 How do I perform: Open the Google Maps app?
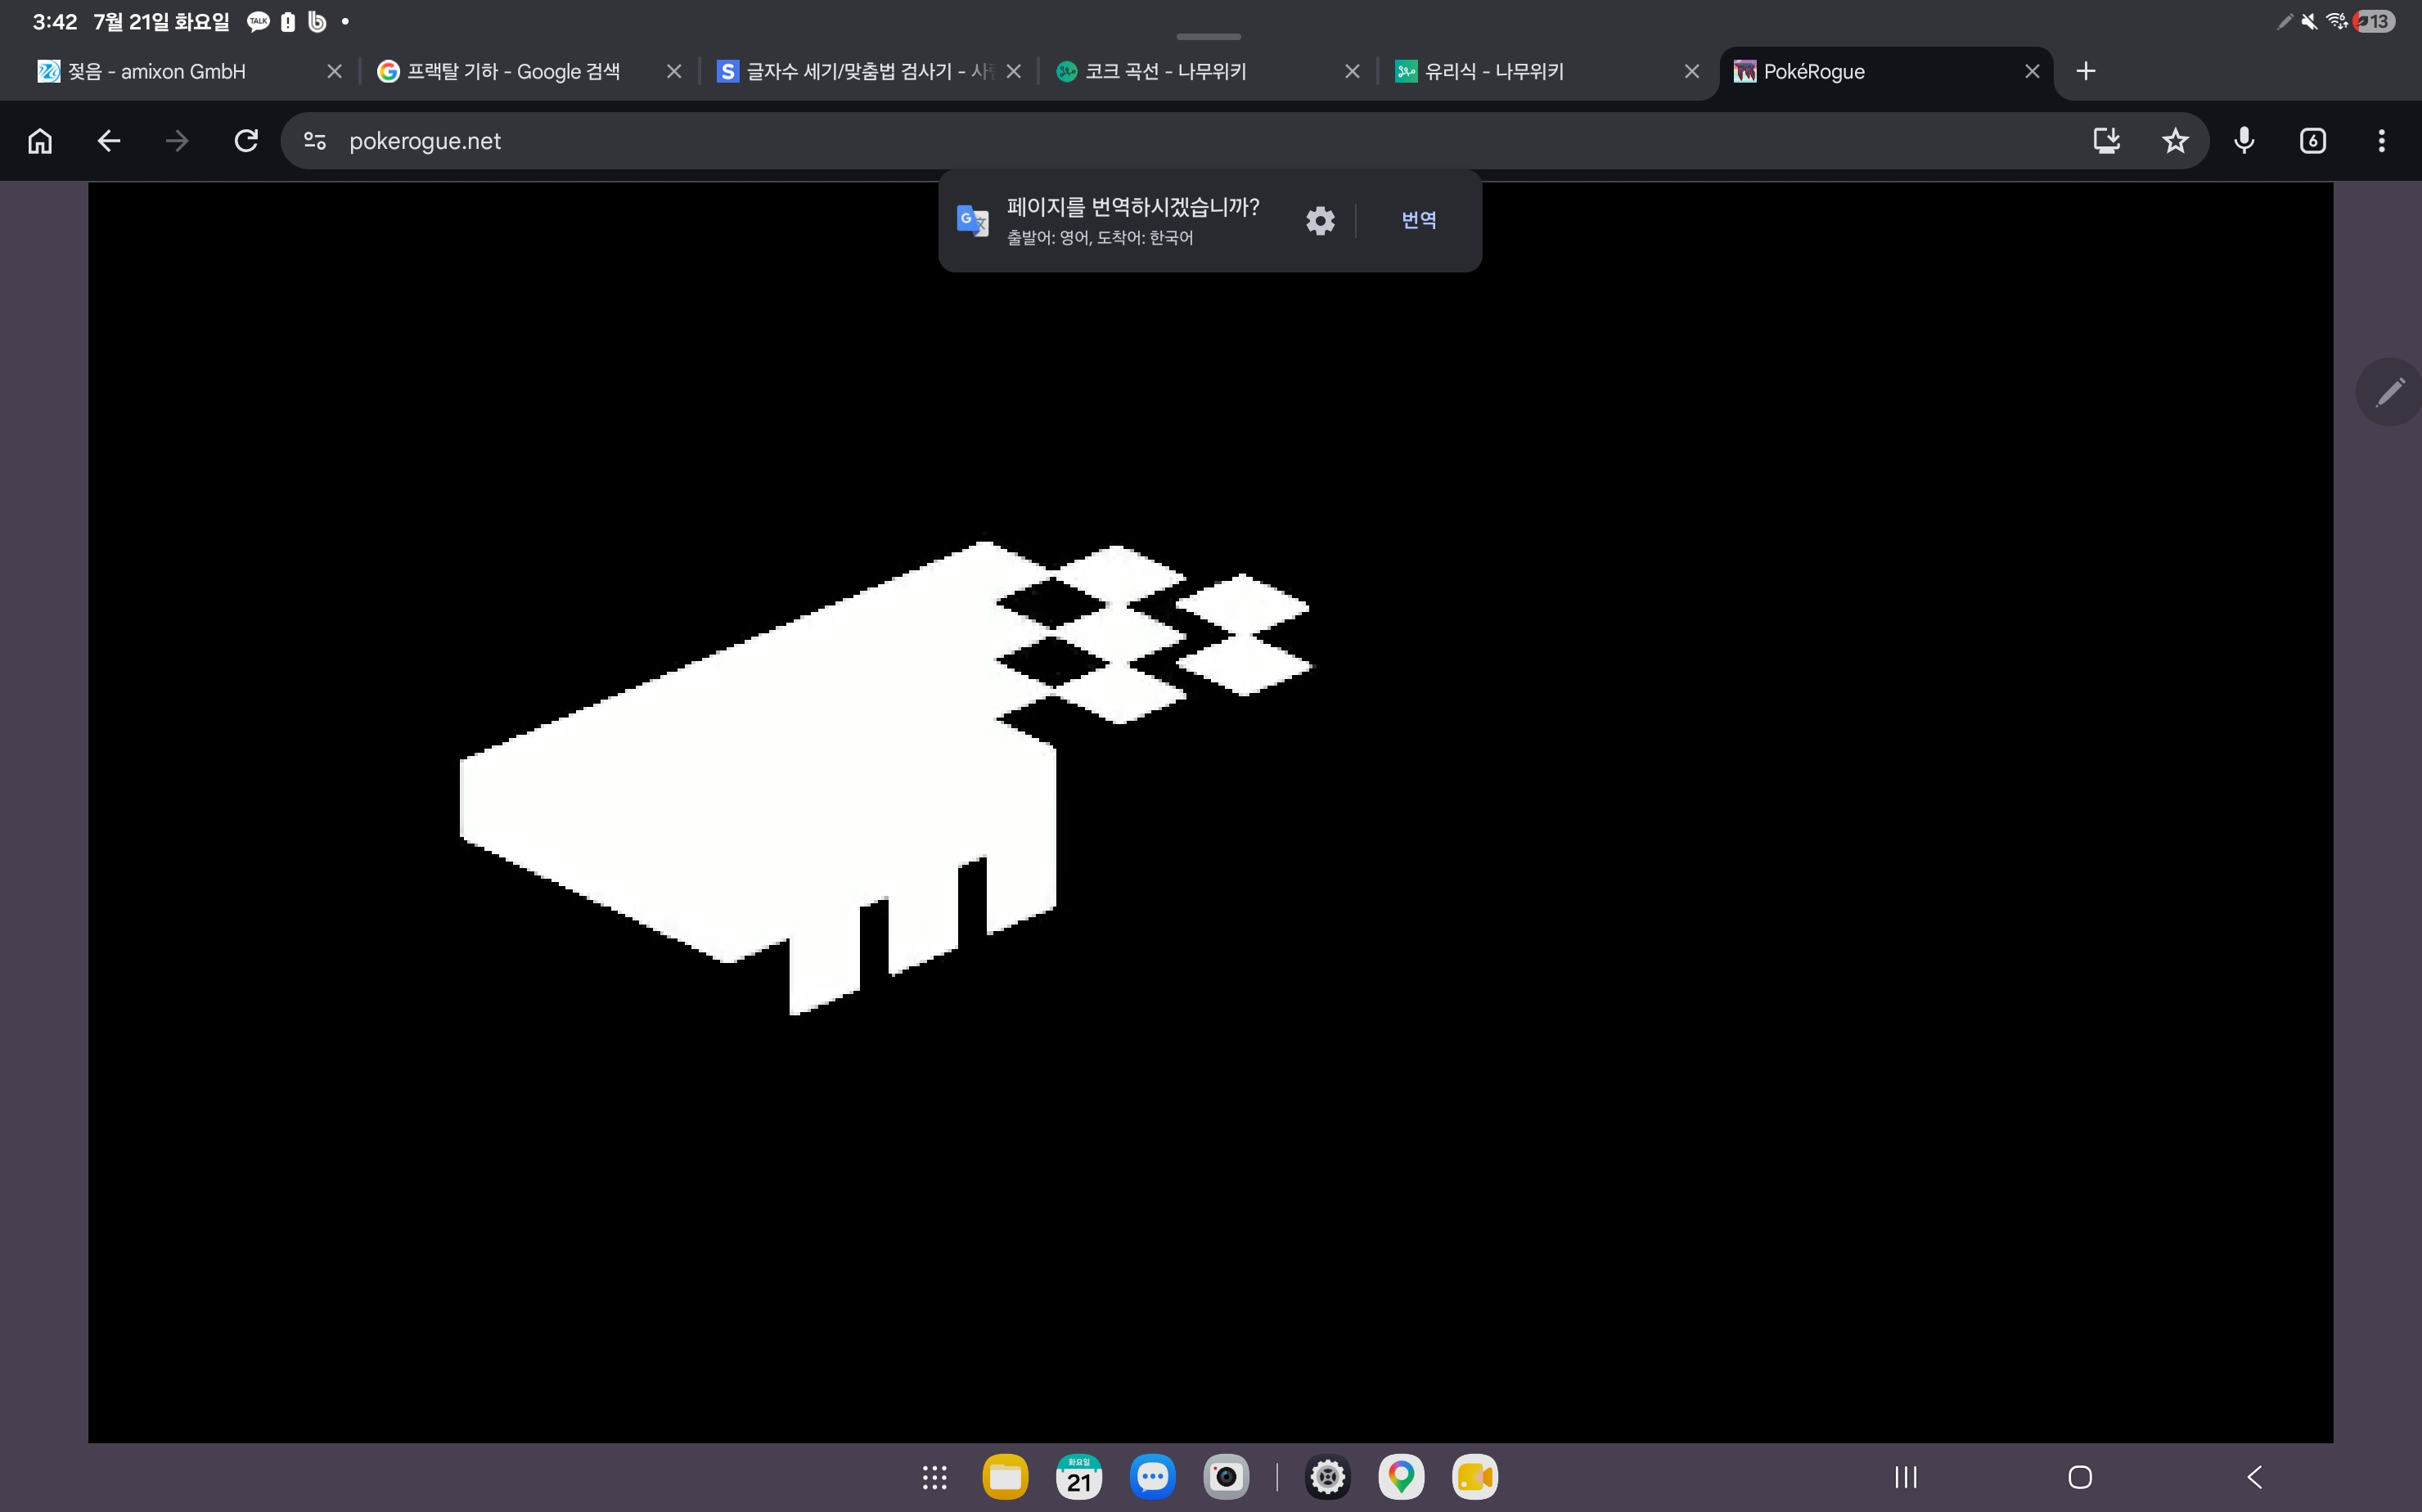[x=1401, y=1477]
